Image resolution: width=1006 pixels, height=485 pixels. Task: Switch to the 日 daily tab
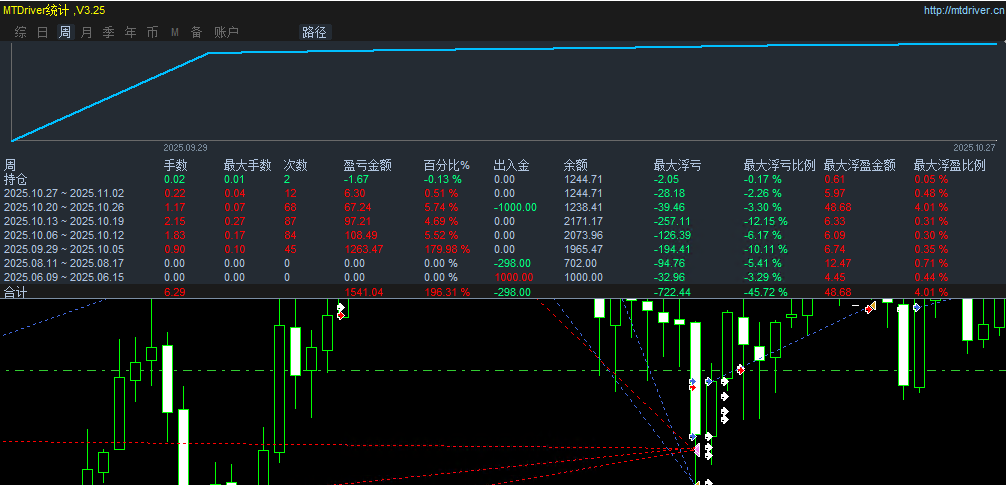[x=42, y=32]
